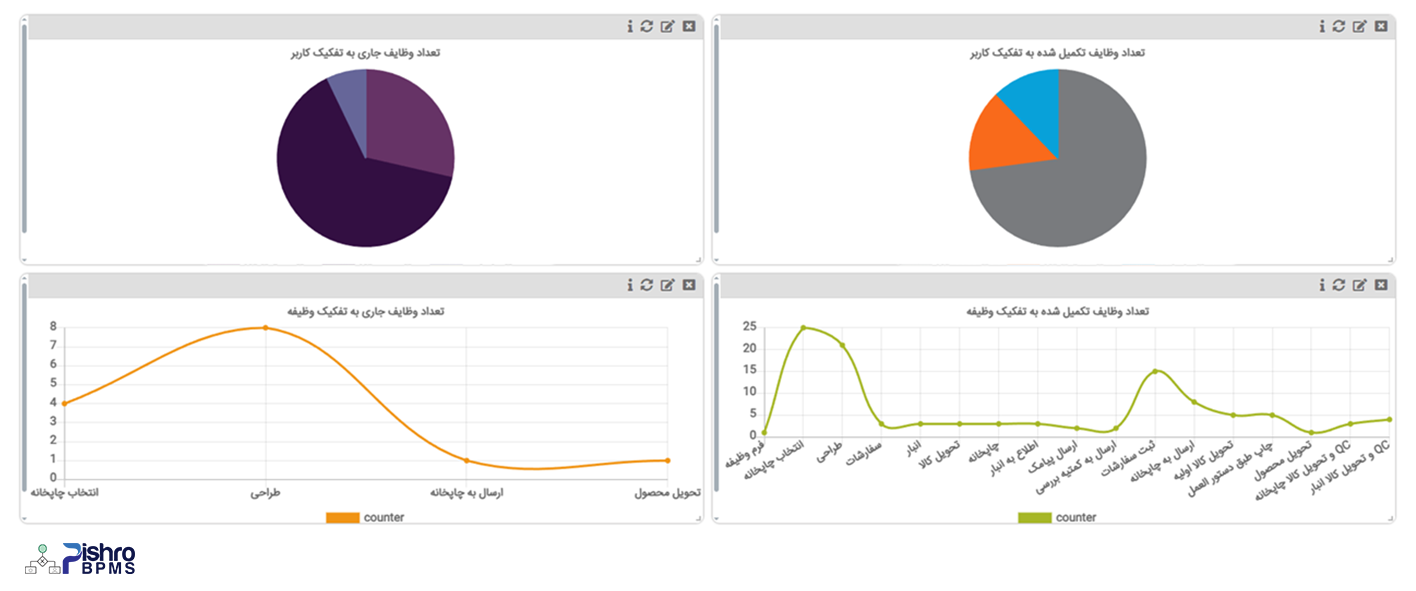Edit the orange current tasks line chart widget
The height and width of the screenshot is (591, 1416).
coord(667,285)
